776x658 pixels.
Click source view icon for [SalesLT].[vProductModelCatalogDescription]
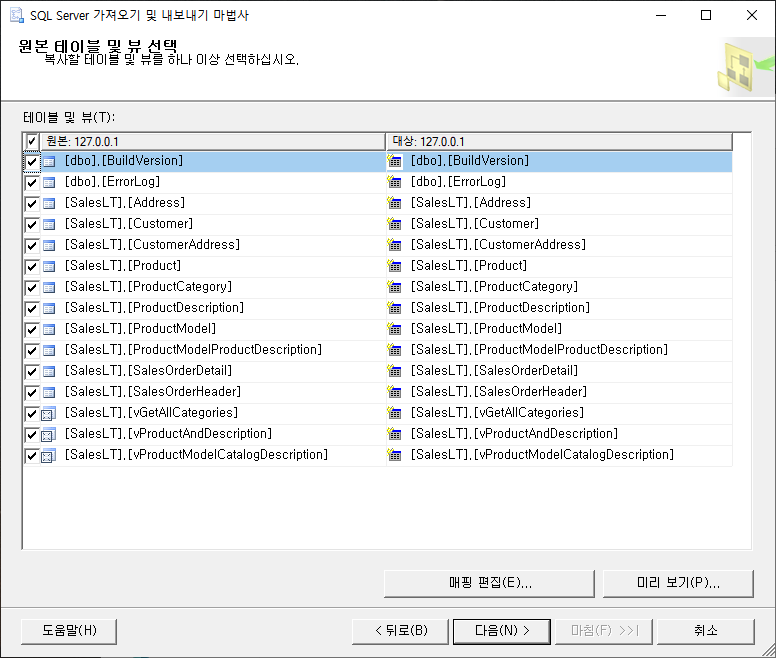point(48,456)
